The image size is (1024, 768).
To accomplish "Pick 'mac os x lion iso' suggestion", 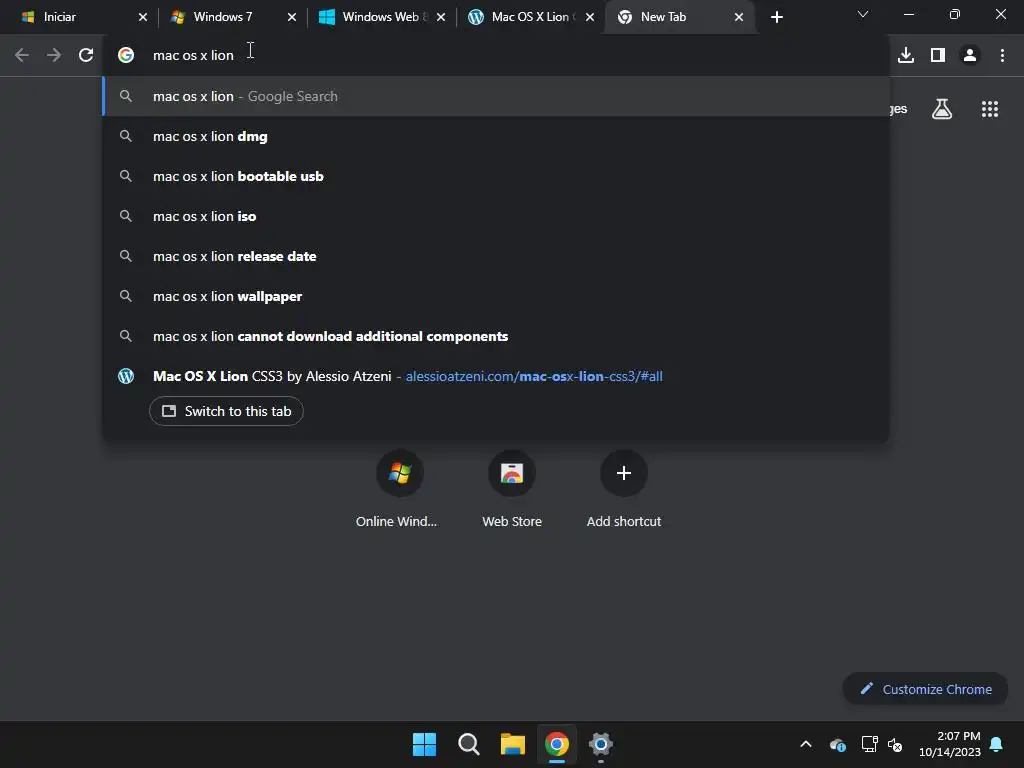I will (496, 216).
